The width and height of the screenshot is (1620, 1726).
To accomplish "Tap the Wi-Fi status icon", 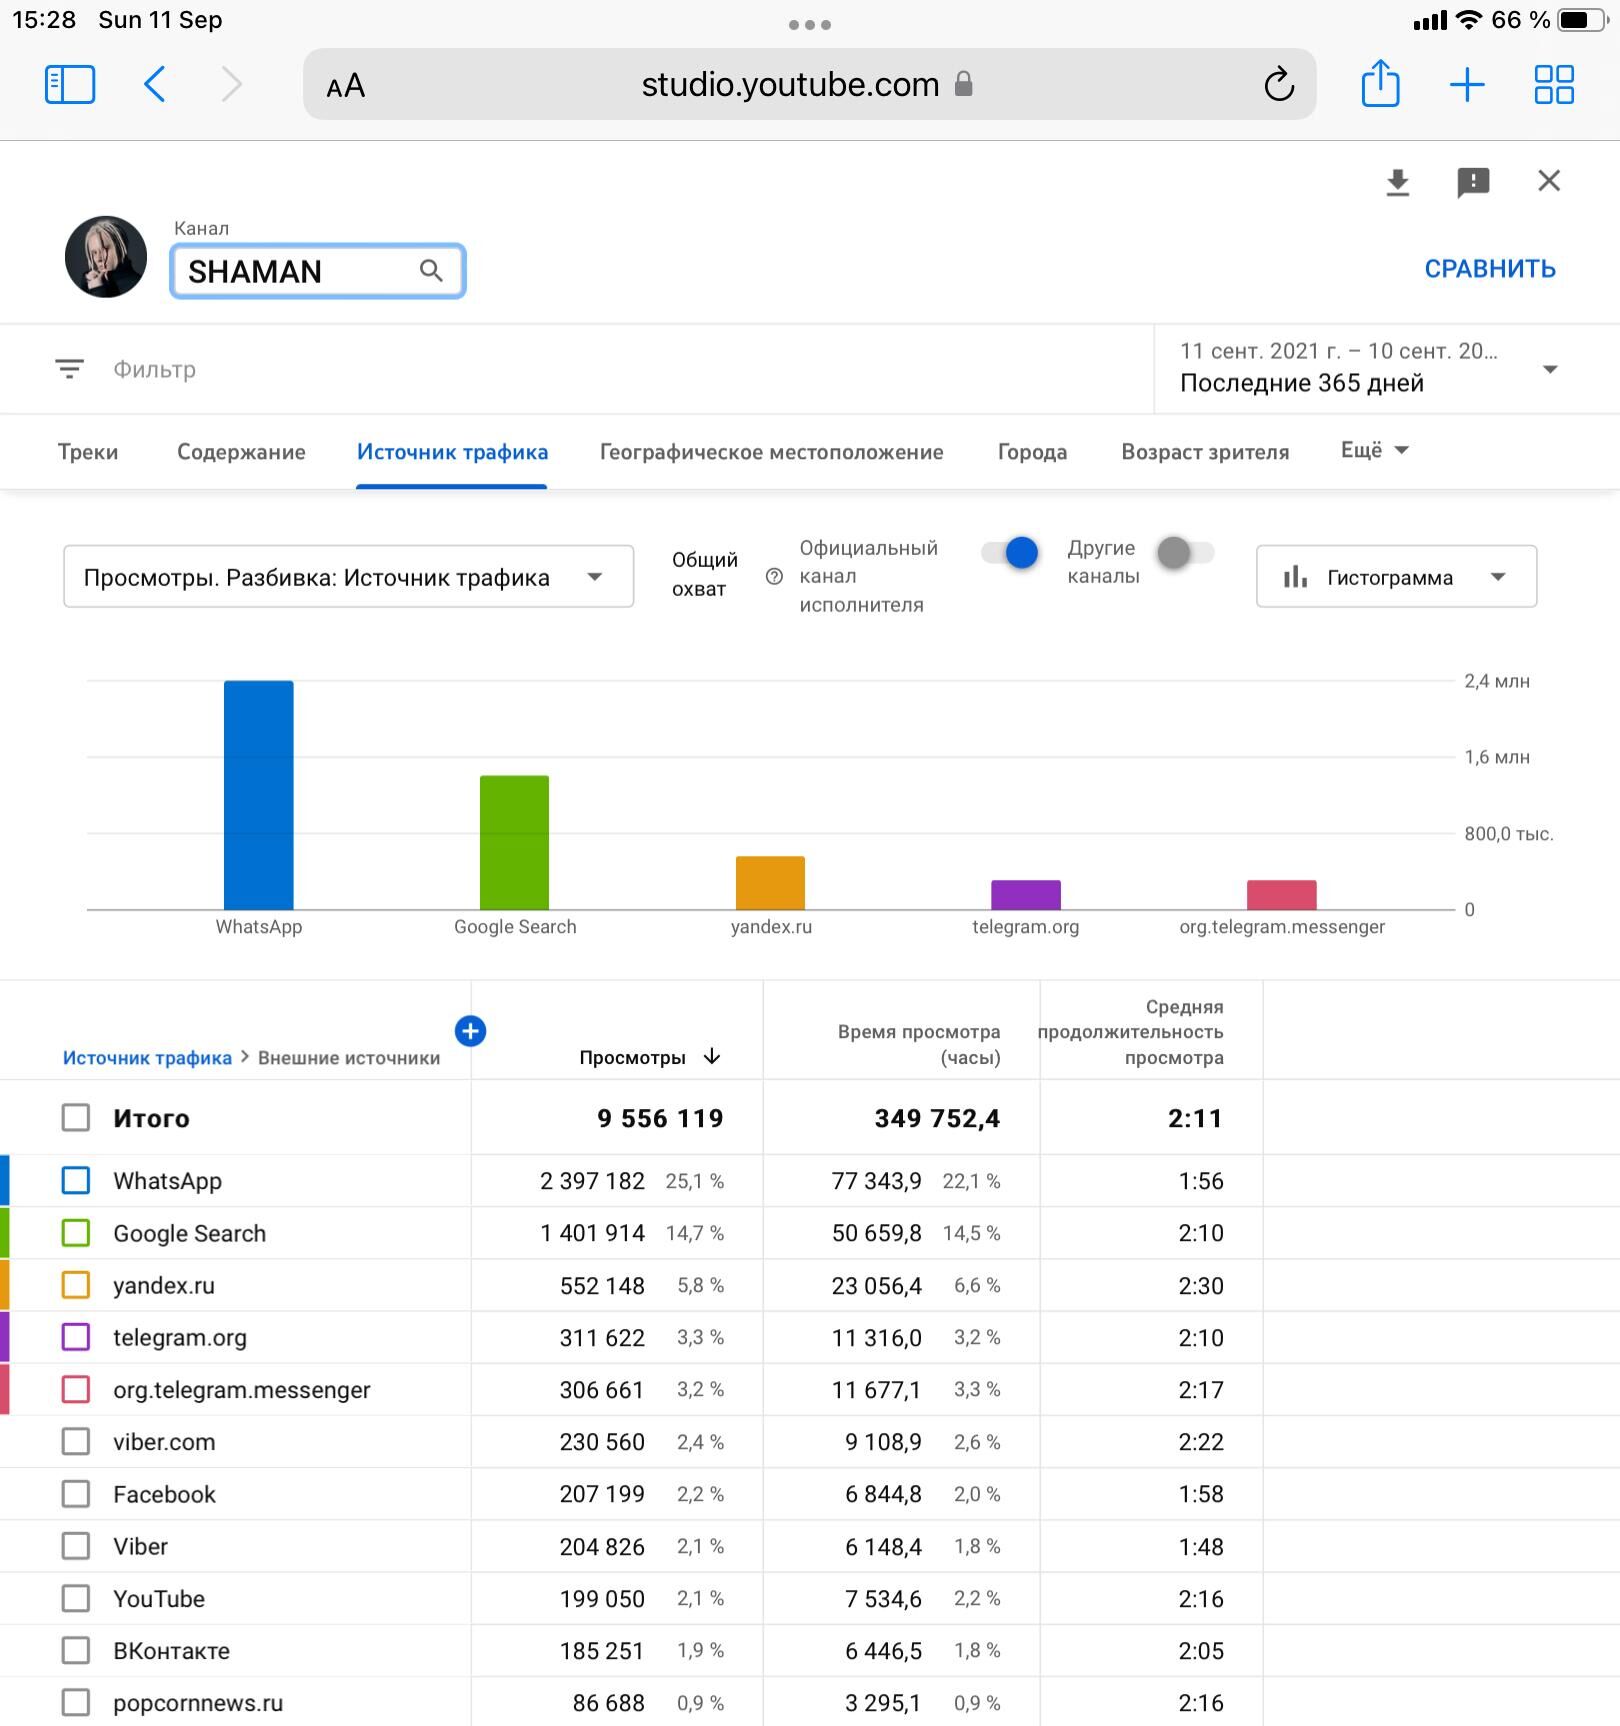I will coord(1468,20).
